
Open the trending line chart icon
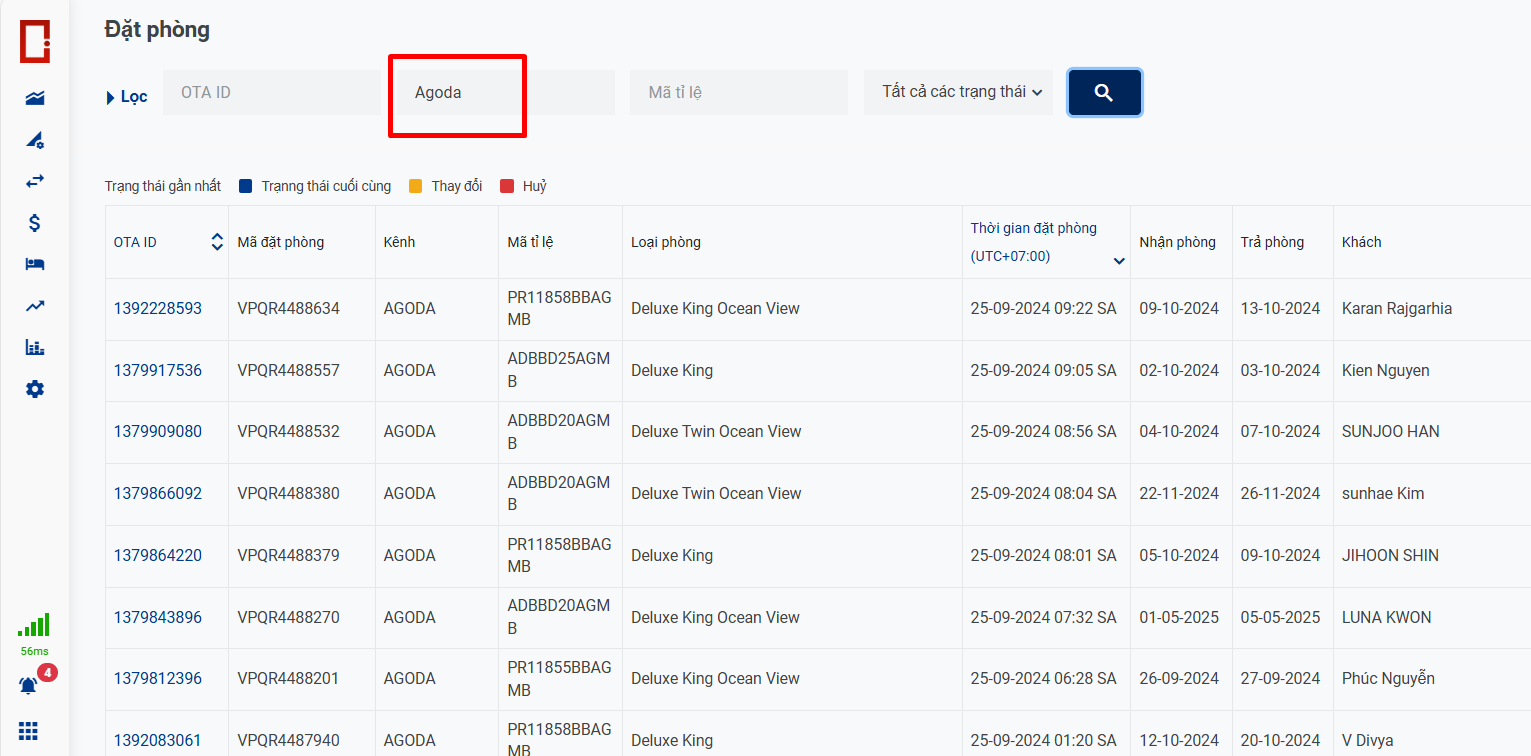click(35, 306)
